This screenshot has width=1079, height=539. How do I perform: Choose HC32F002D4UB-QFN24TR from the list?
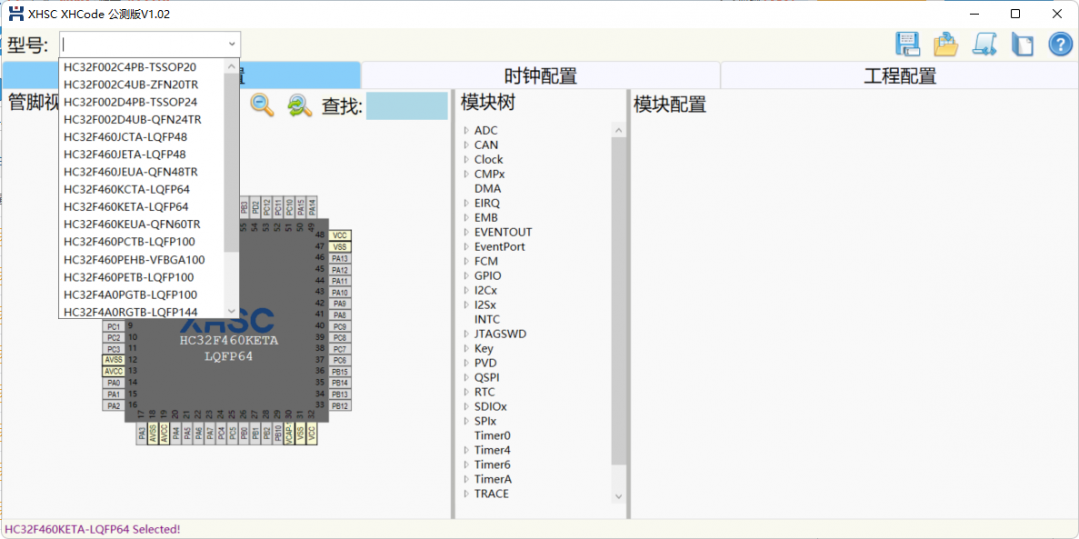click(132, 119)
